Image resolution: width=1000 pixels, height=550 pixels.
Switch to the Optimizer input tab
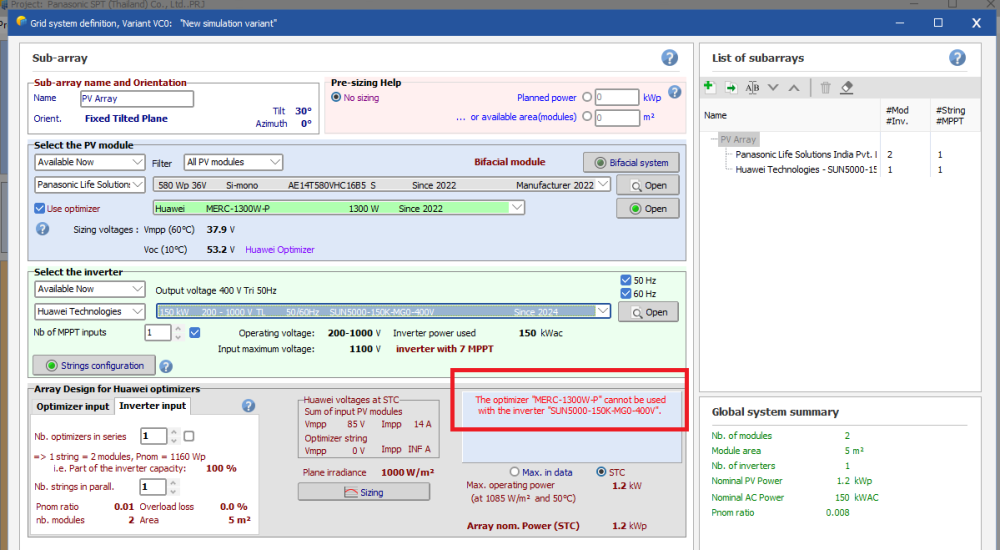(x=72, y=406)
